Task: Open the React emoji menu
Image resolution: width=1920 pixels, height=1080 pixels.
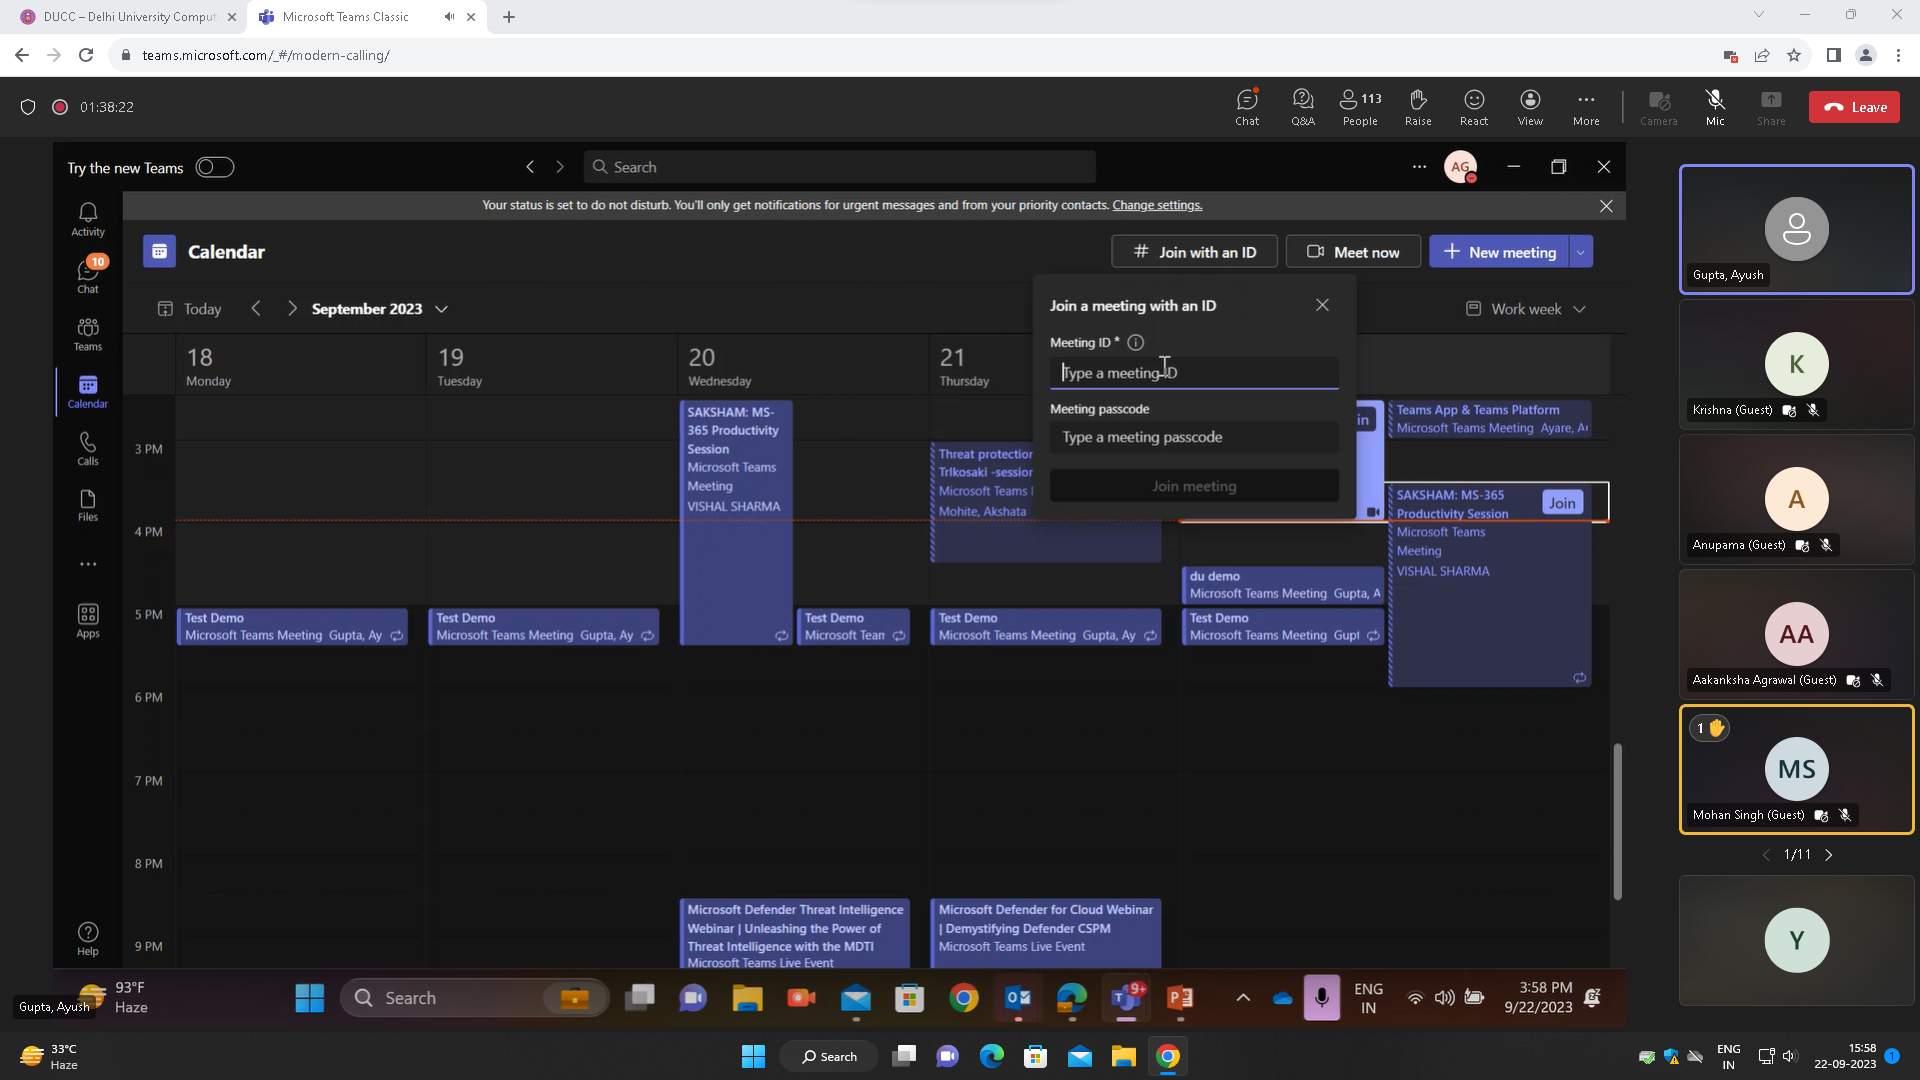Action: point(1474,107)
